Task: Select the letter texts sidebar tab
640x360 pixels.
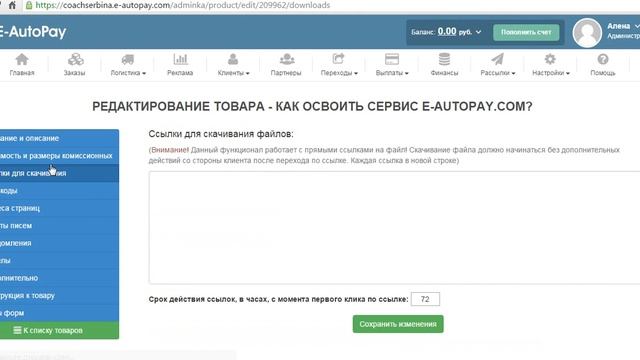Action: (59, 226)
